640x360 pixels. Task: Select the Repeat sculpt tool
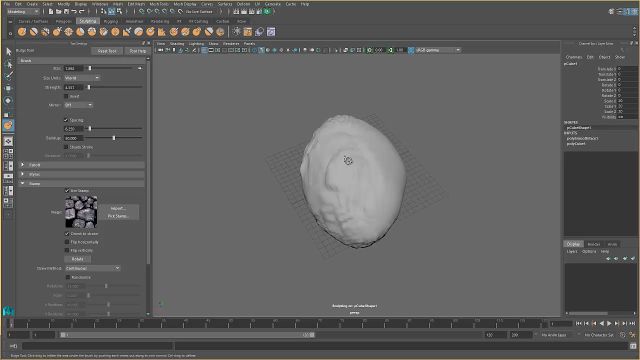[x=116, y=32]
